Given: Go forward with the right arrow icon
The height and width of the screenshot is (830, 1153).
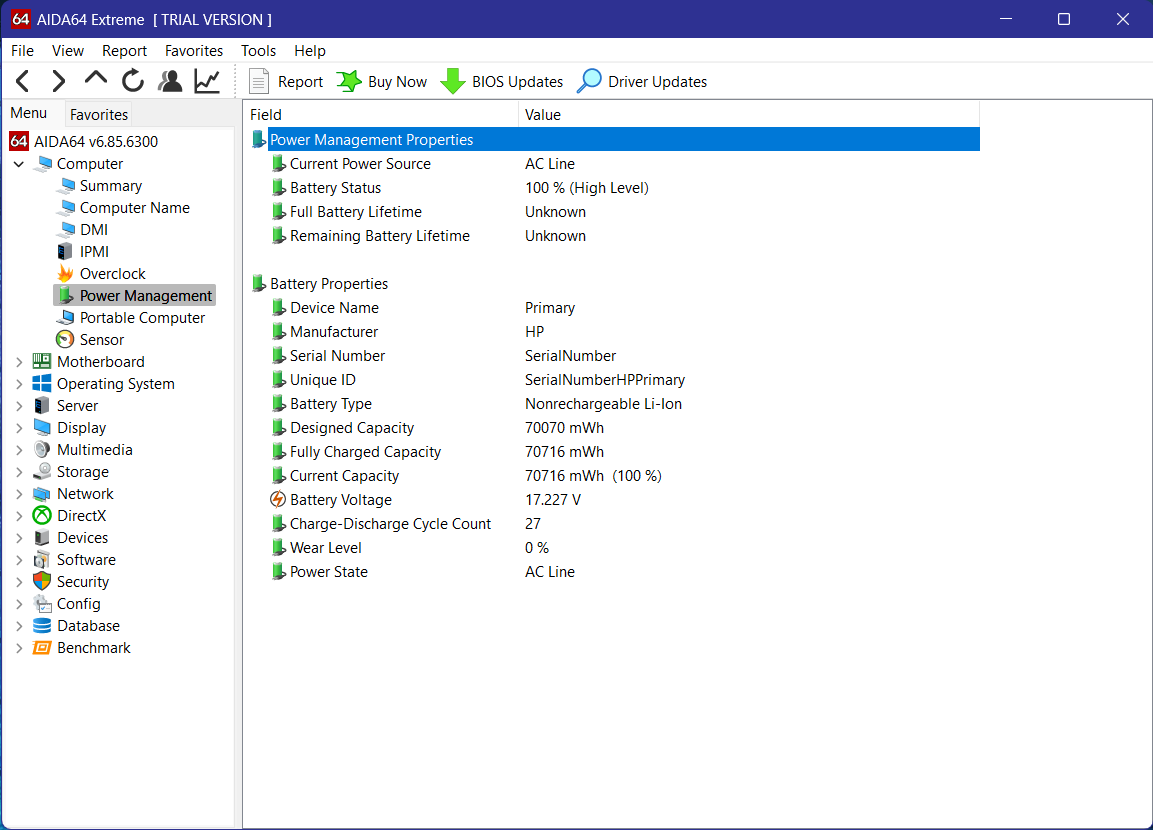Looking at the screenshot, I should click(59, 81).
